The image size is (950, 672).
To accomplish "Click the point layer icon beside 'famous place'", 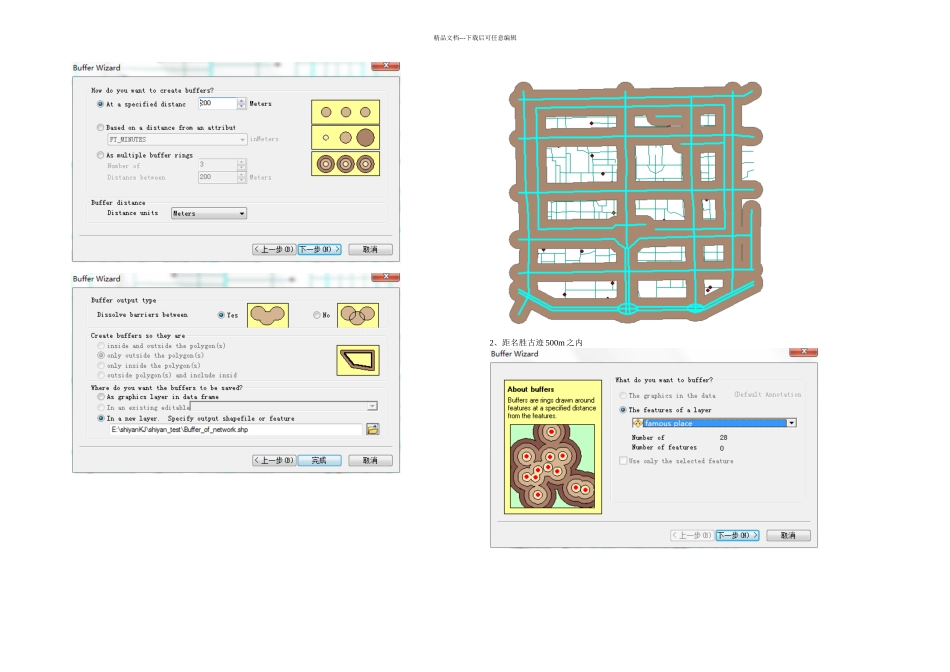I will [x=637, y=423].
